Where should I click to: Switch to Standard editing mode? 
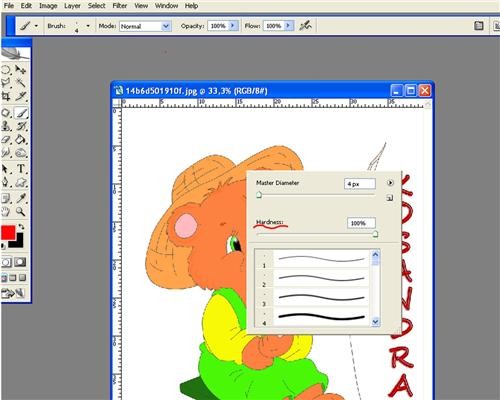tap(6, 262)
